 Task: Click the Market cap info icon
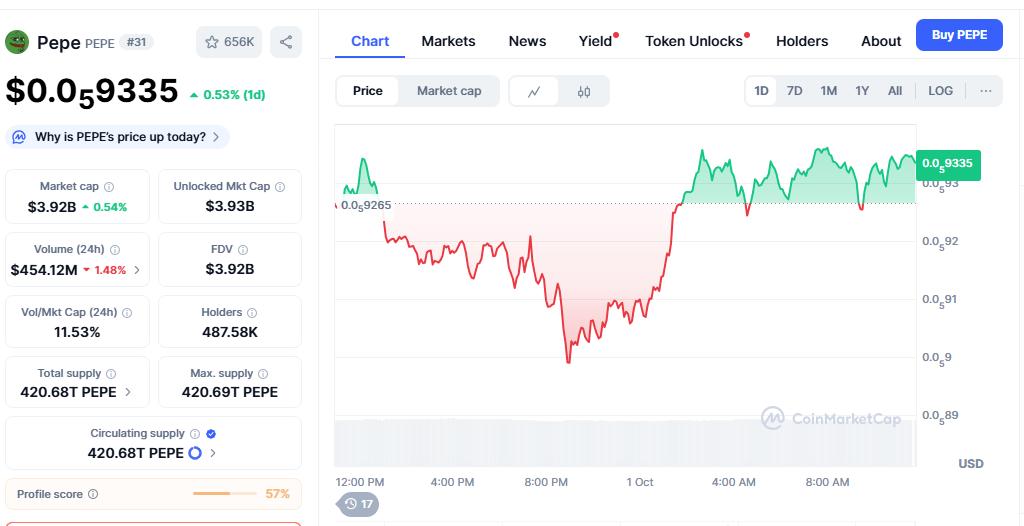coord(109,187)
